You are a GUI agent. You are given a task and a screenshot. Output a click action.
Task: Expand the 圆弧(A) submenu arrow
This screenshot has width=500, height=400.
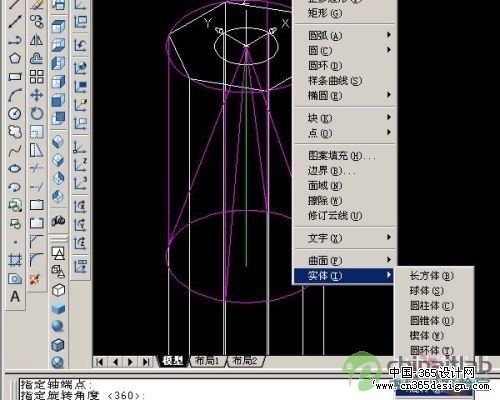click(389, 35)
